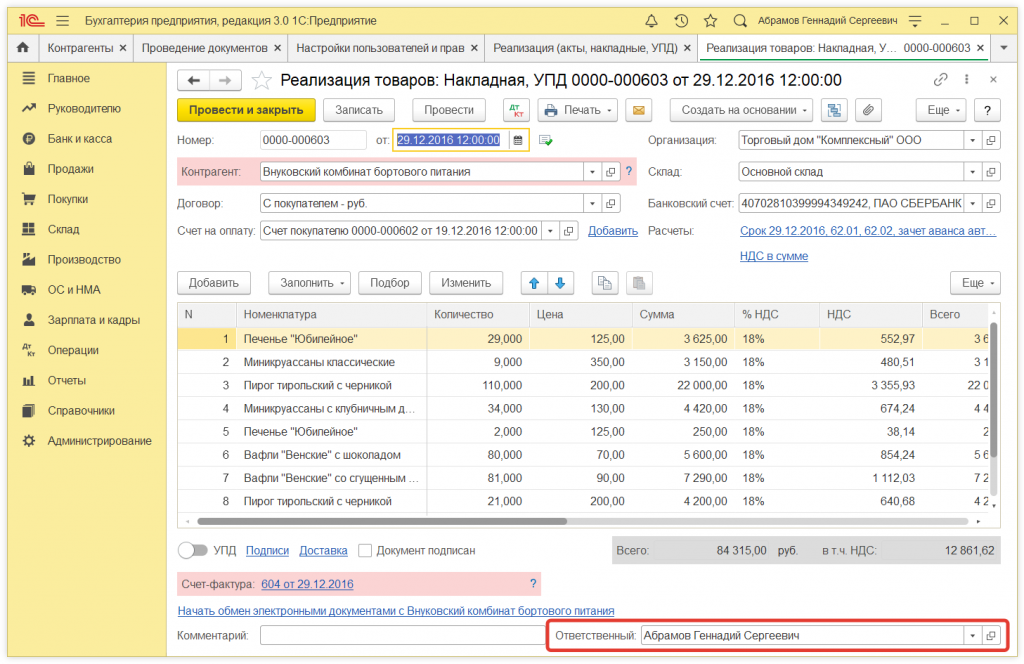
Task: Click the envelope email icon
Action: (638, 110)
